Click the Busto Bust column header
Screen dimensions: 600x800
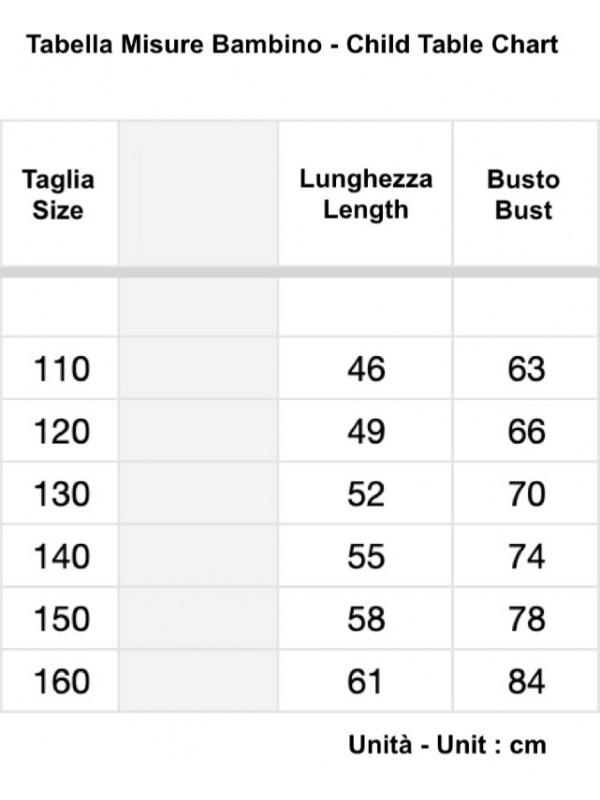523,195
